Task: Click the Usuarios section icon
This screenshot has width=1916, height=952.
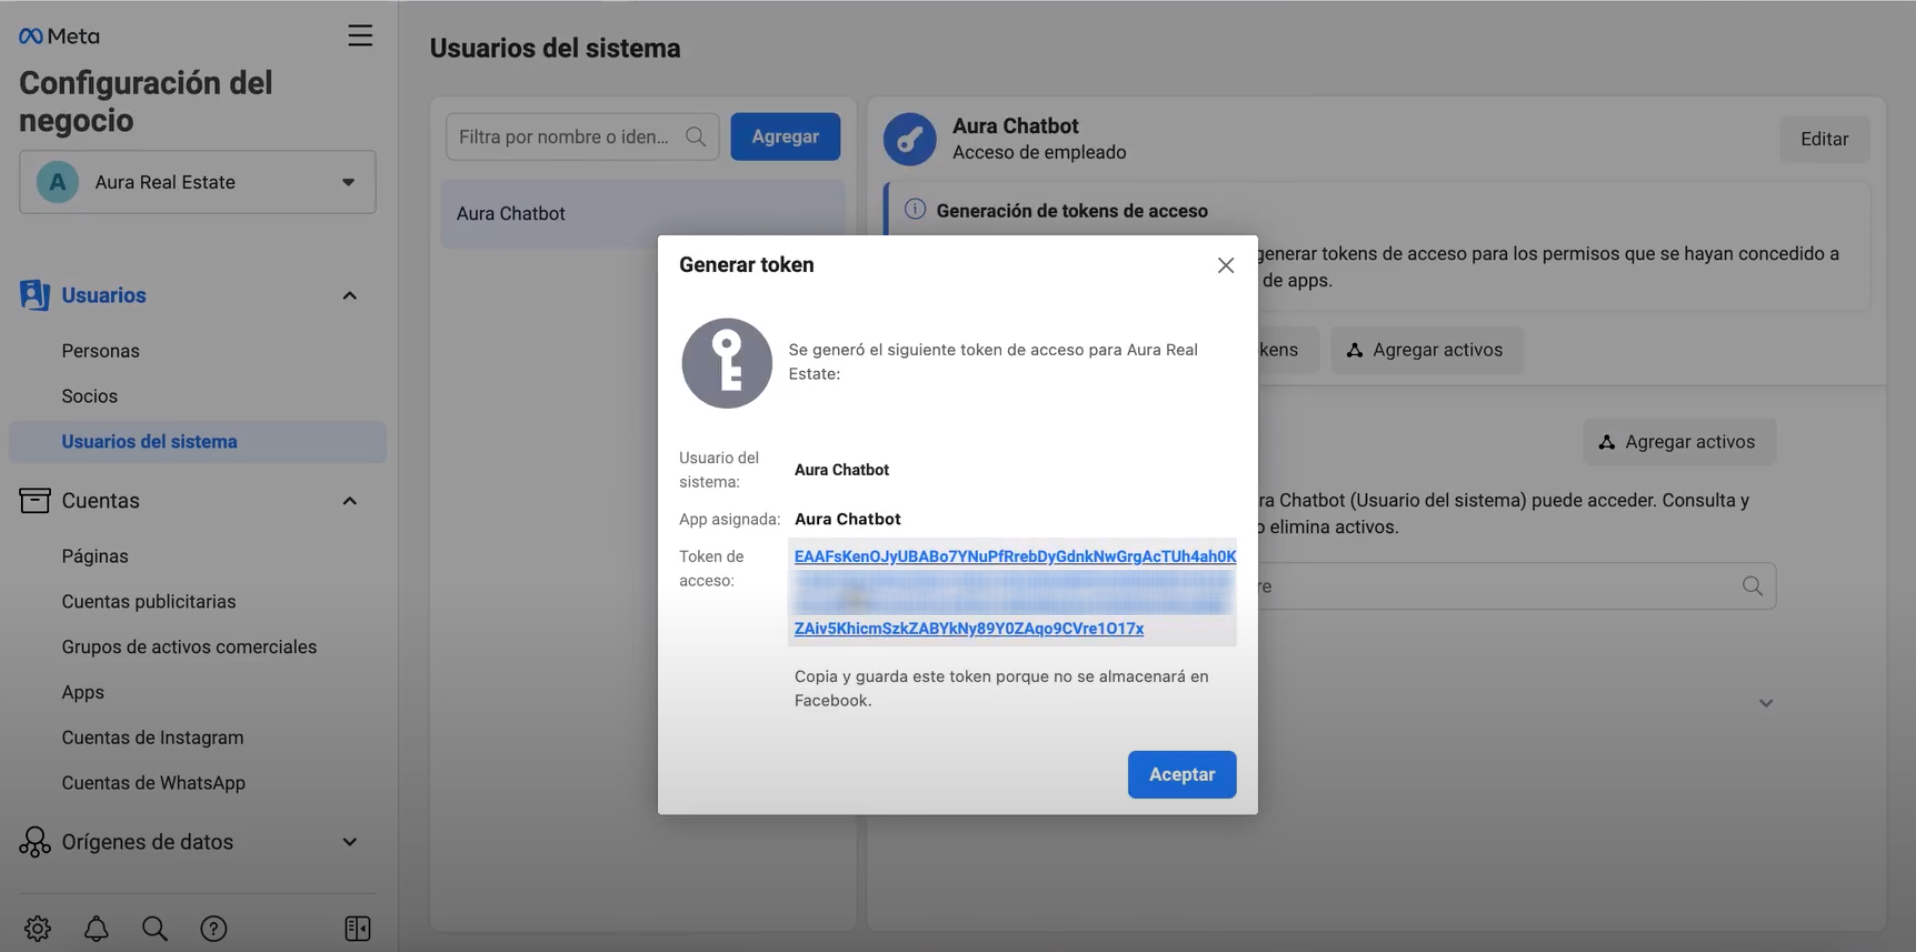Action: pyautogui.click(x=34, y=295)
